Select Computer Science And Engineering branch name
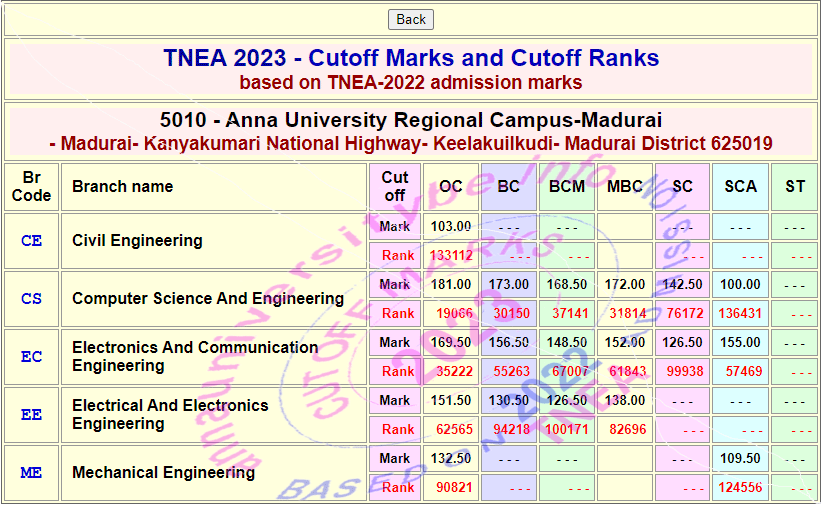The image size is (821, 505). click(x=208, y=299)
